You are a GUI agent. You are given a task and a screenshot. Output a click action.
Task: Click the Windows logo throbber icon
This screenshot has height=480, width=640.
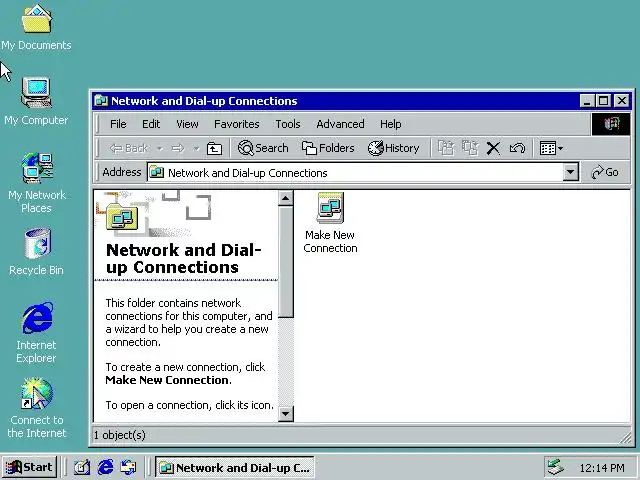(611, 124)
